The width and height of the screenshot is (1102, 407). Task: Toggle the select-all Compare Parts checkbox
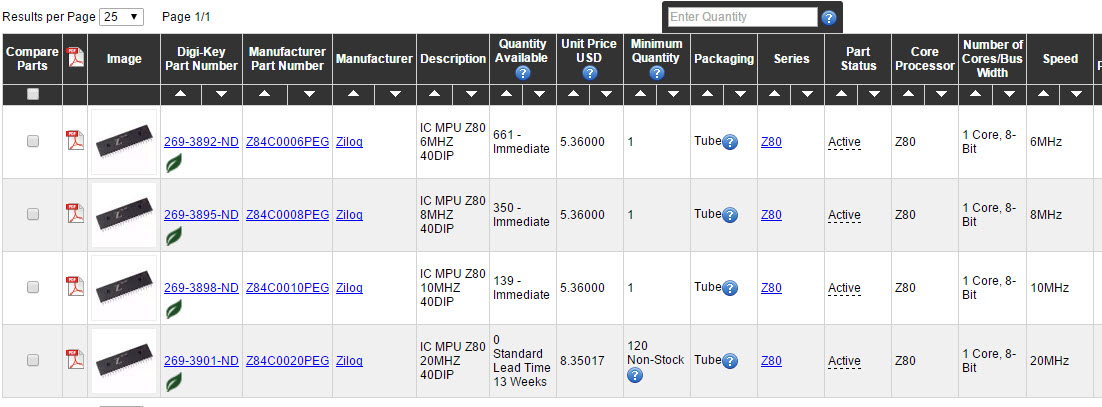33,94
